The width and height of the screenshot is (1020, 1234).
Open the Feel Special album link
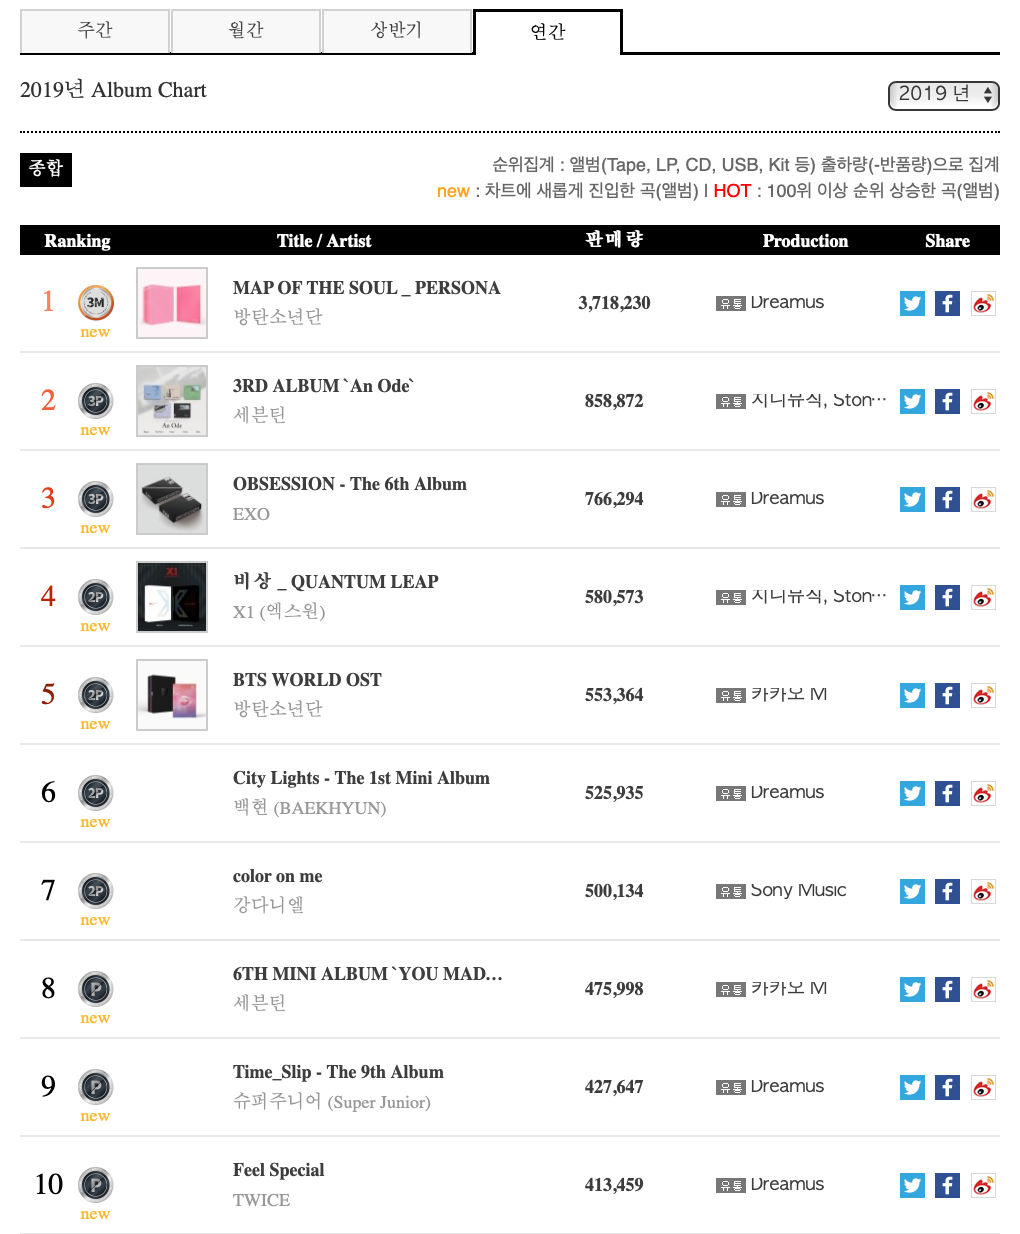(x=278, y=1170)
